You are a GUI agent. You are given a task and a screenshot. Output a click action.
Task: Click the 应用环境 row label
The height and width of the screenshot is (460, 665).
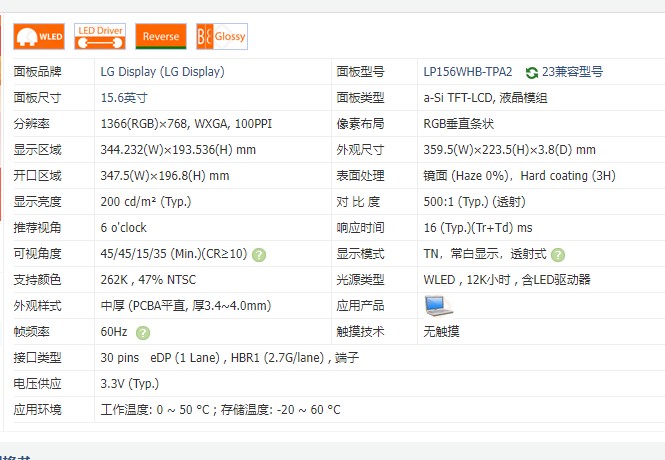coord(37,410)
